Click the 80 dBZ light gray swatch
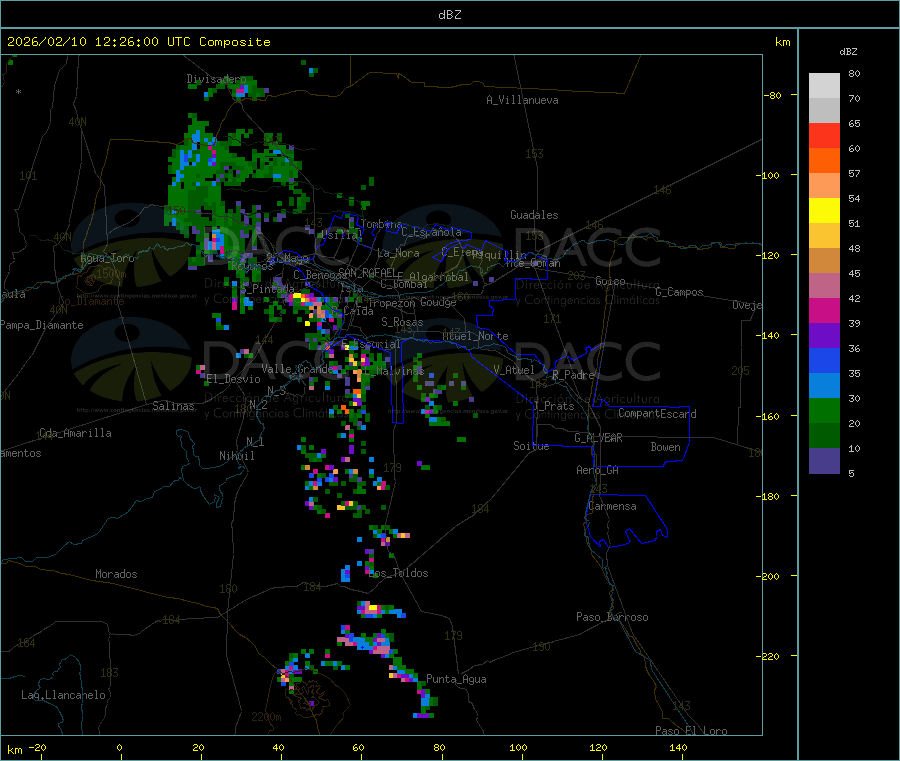Screen dimensions: 900x761 [824, 86]
